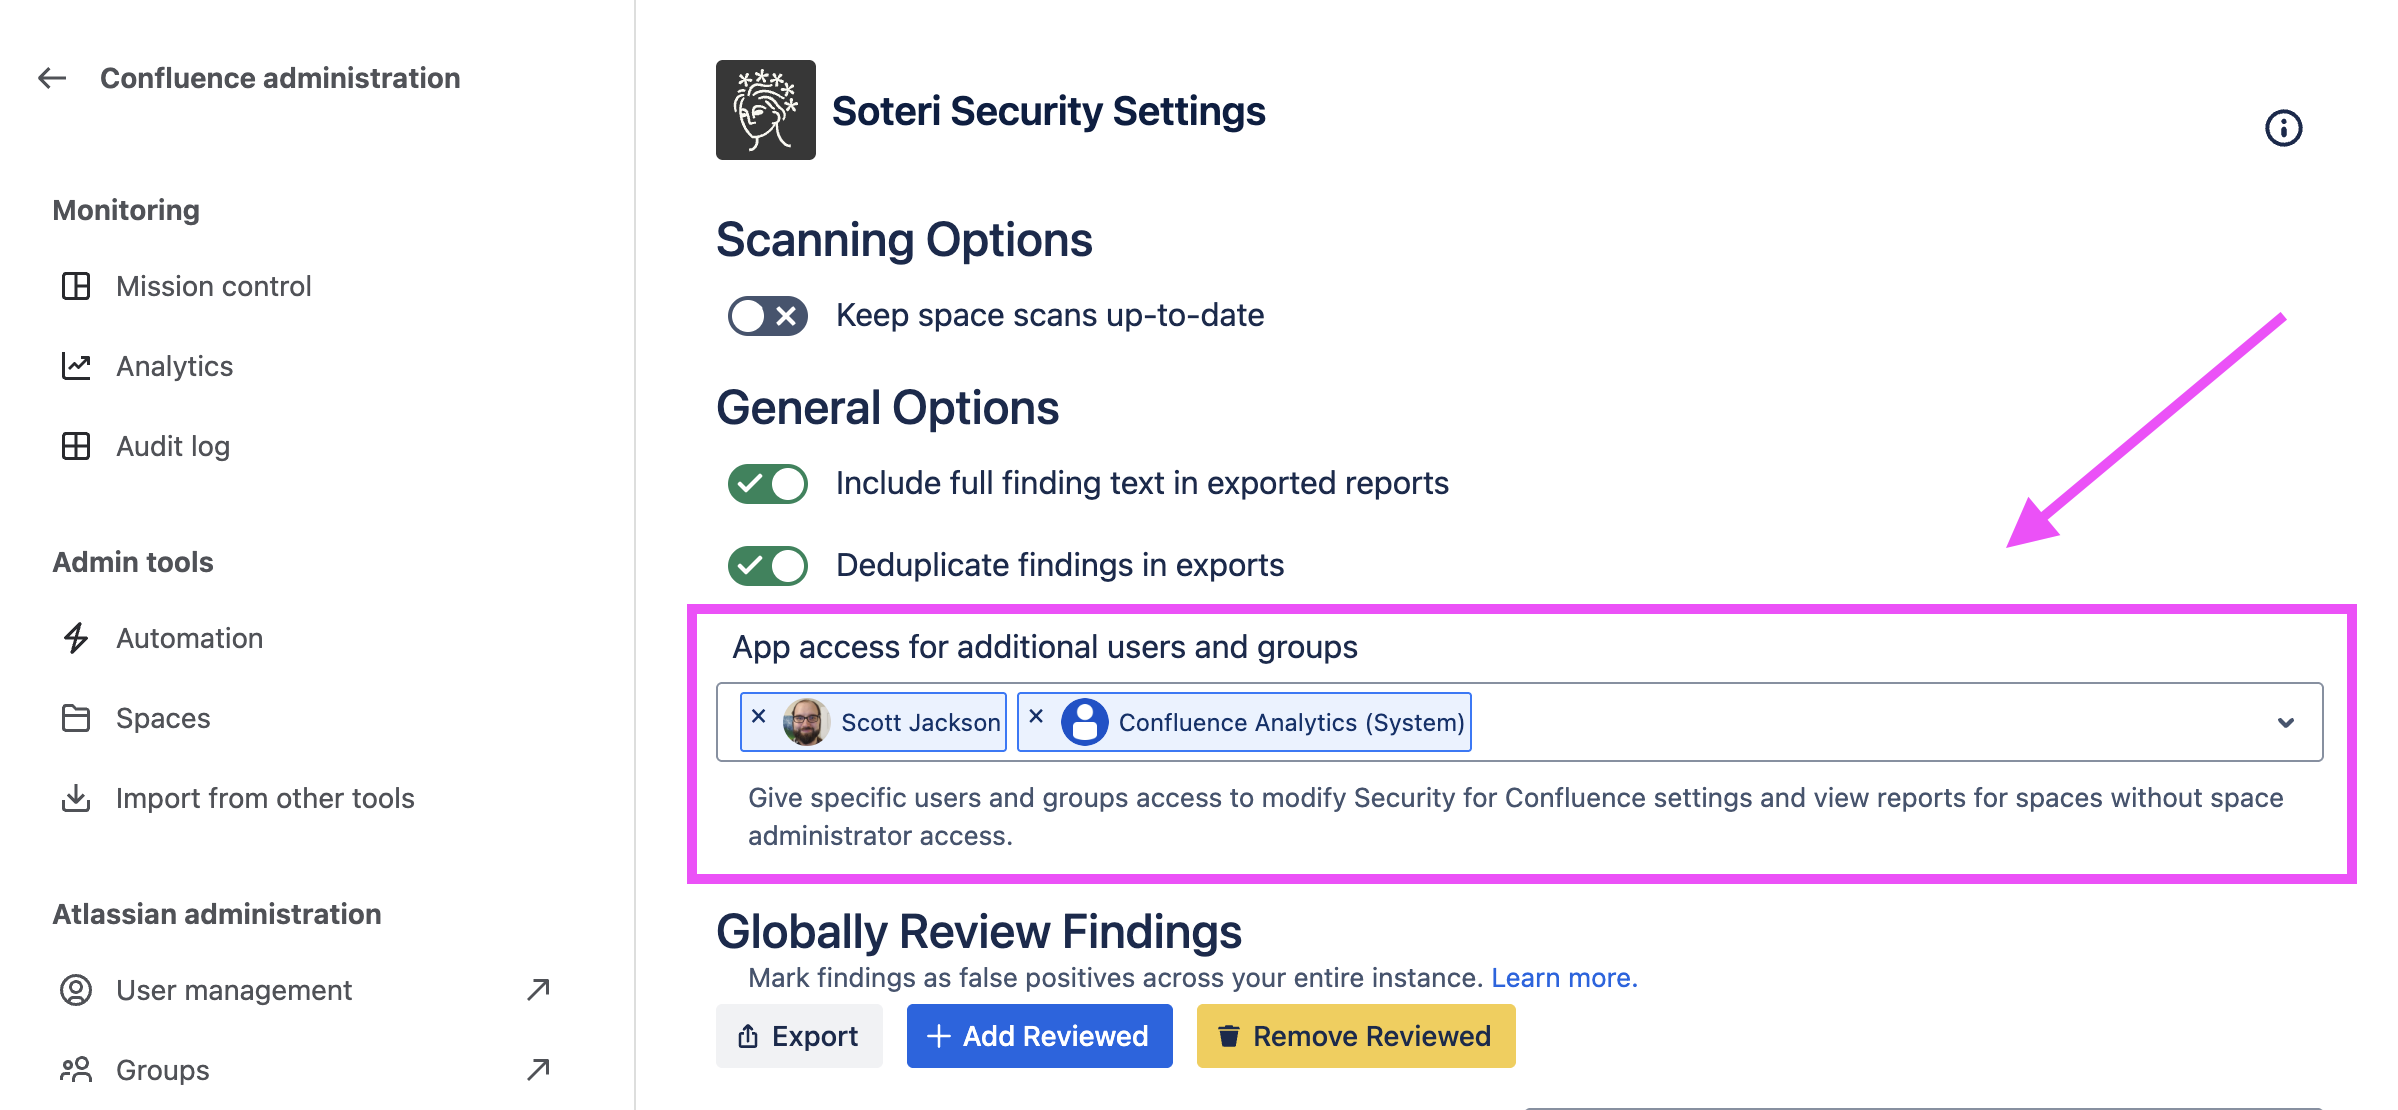Disable Include full finding text toggle
The width and height of the screenshot is (2398, 1110).
click(768, 484)
